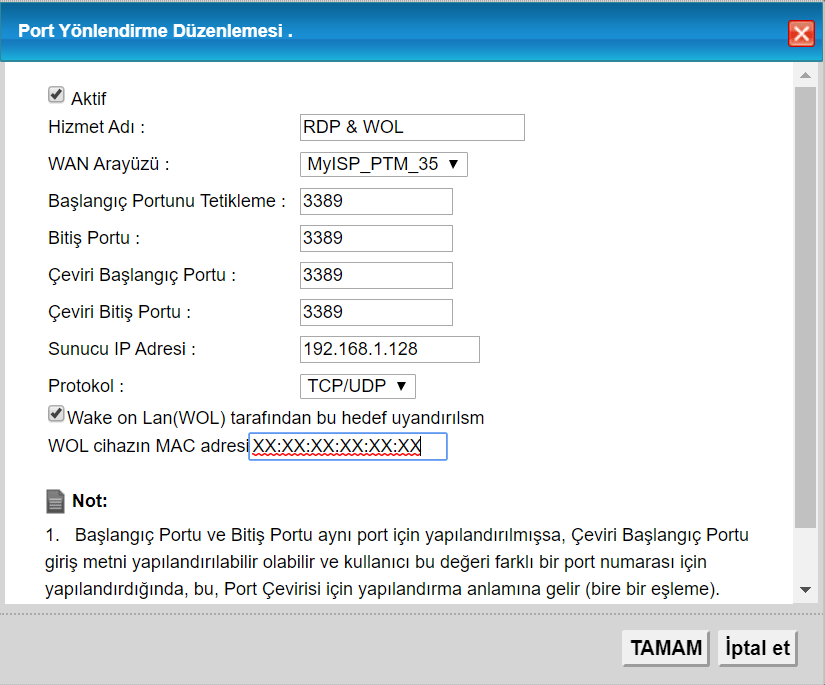The width and height of the screenshot is (825, 685).
Task: Click the Hizmet Adı text field
Action: click(x=412, y=127)
